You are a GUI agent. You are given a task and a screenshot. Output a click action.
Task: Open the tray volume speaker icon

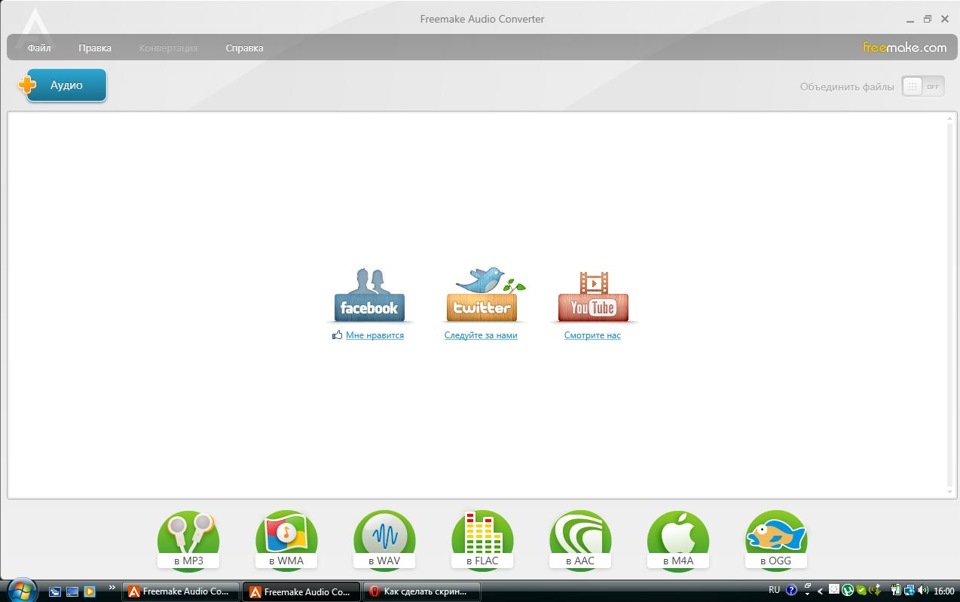[x=923, y=590]
